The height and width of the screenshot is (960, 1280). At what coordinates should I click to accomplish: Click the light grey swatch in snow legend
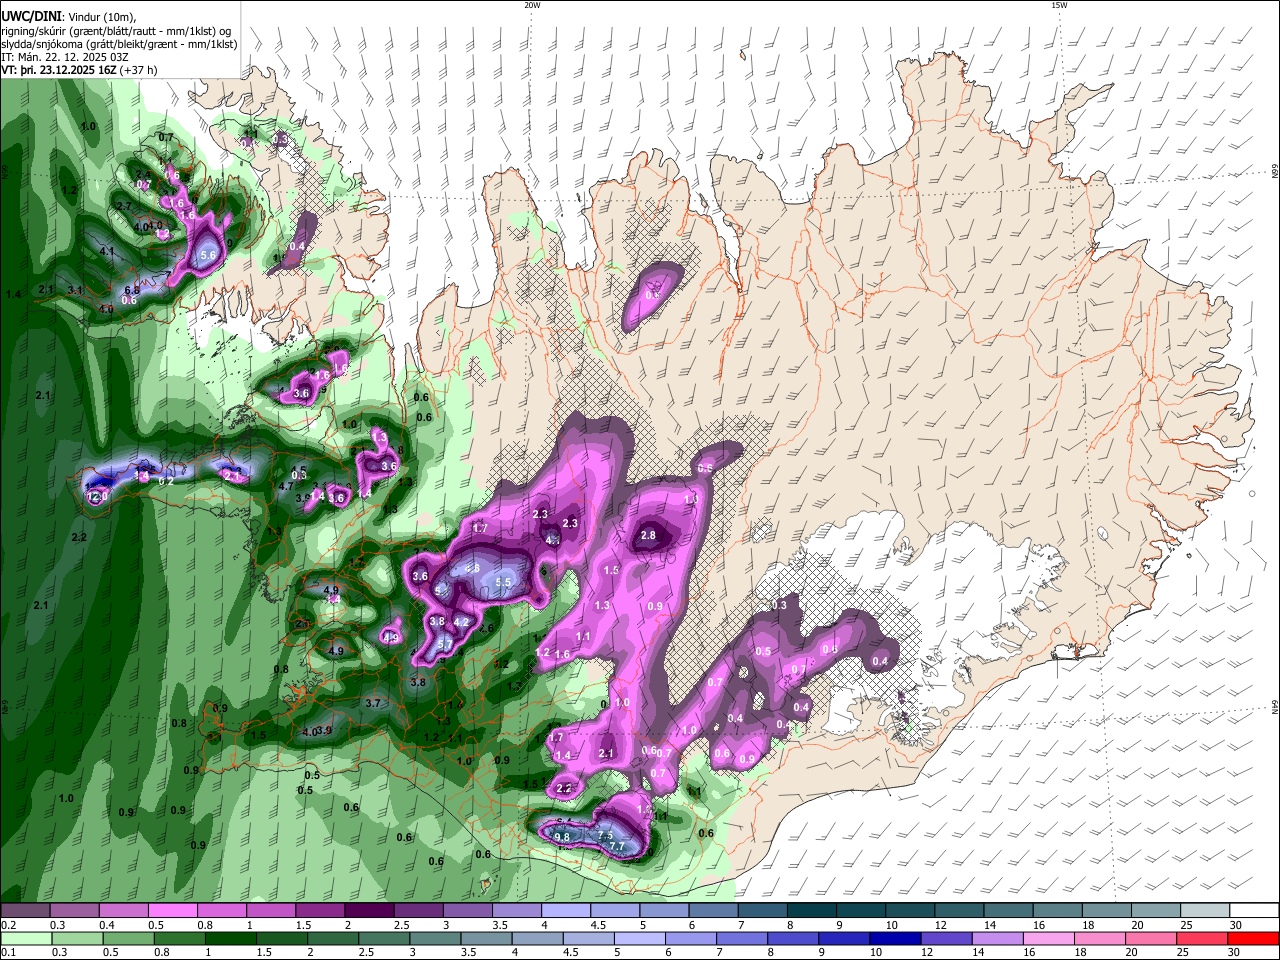tap(1205, 911)
